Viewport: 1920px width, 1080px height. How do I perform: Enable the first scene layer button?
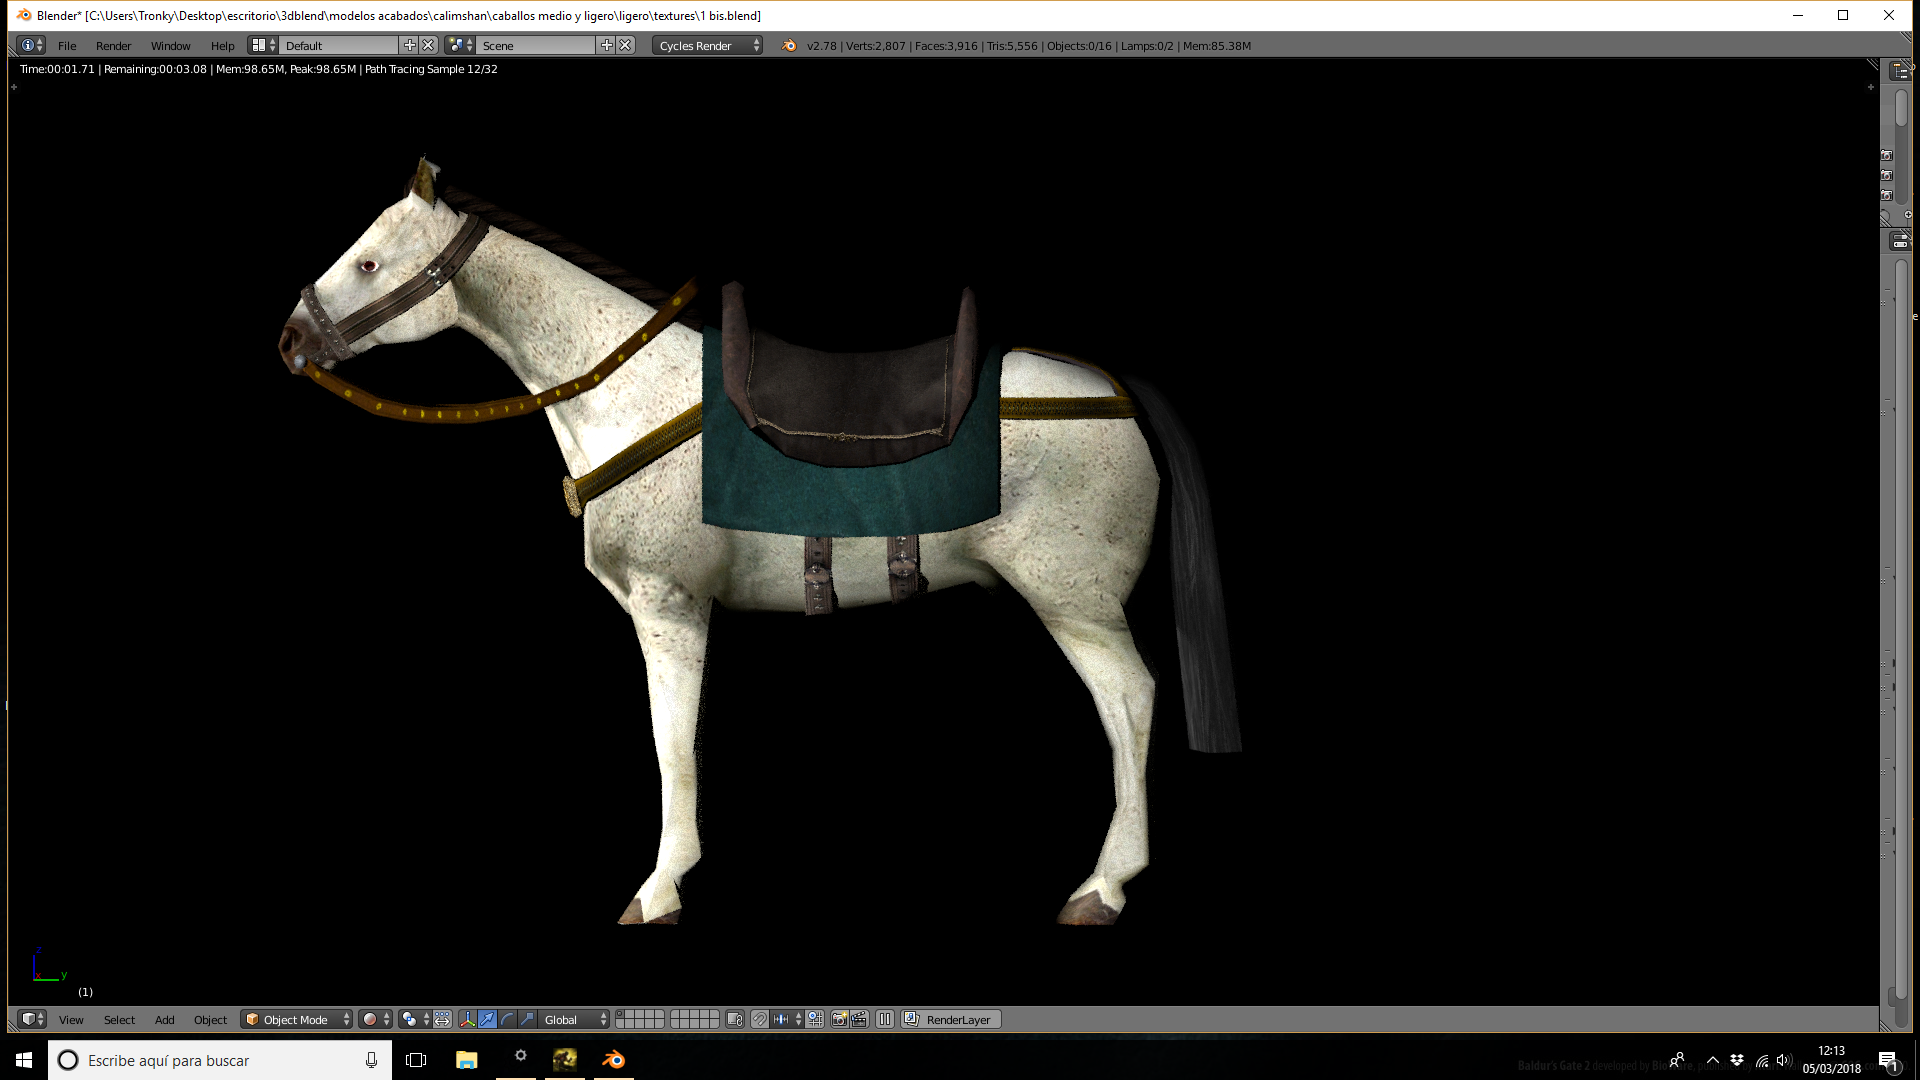click(620, 1015)
